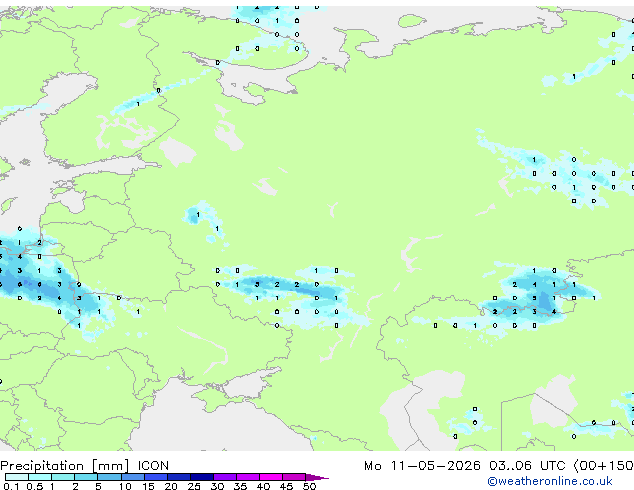Screen dimensions: 634x490
Task: Pick the legend swatch between 25 and 30
Action: (202, 477)
